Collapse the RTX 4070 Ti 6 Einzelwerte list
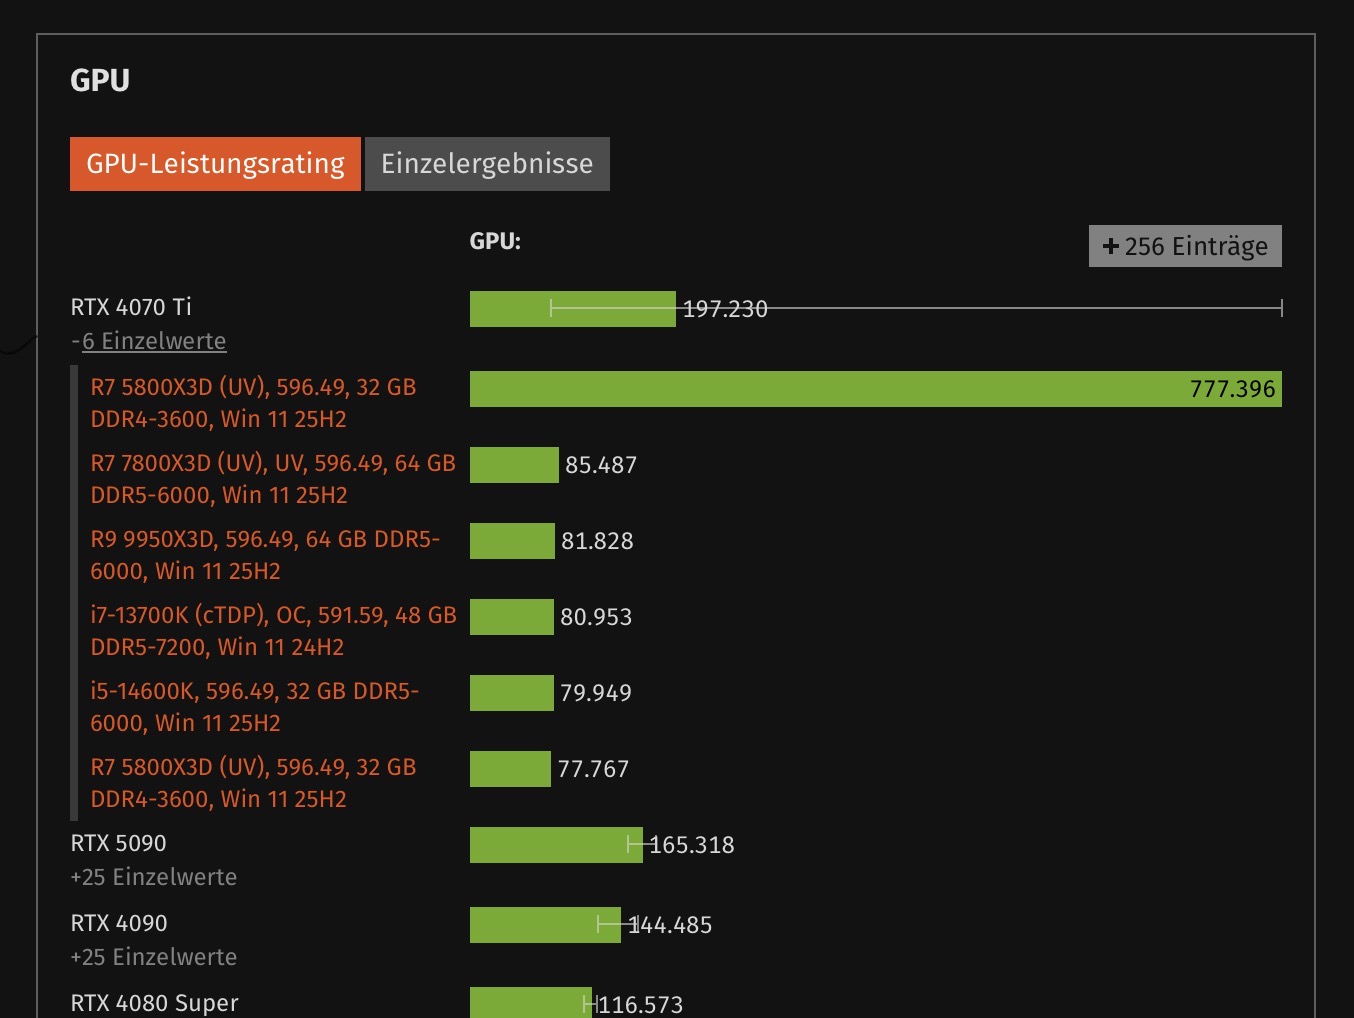 [153, 341]
